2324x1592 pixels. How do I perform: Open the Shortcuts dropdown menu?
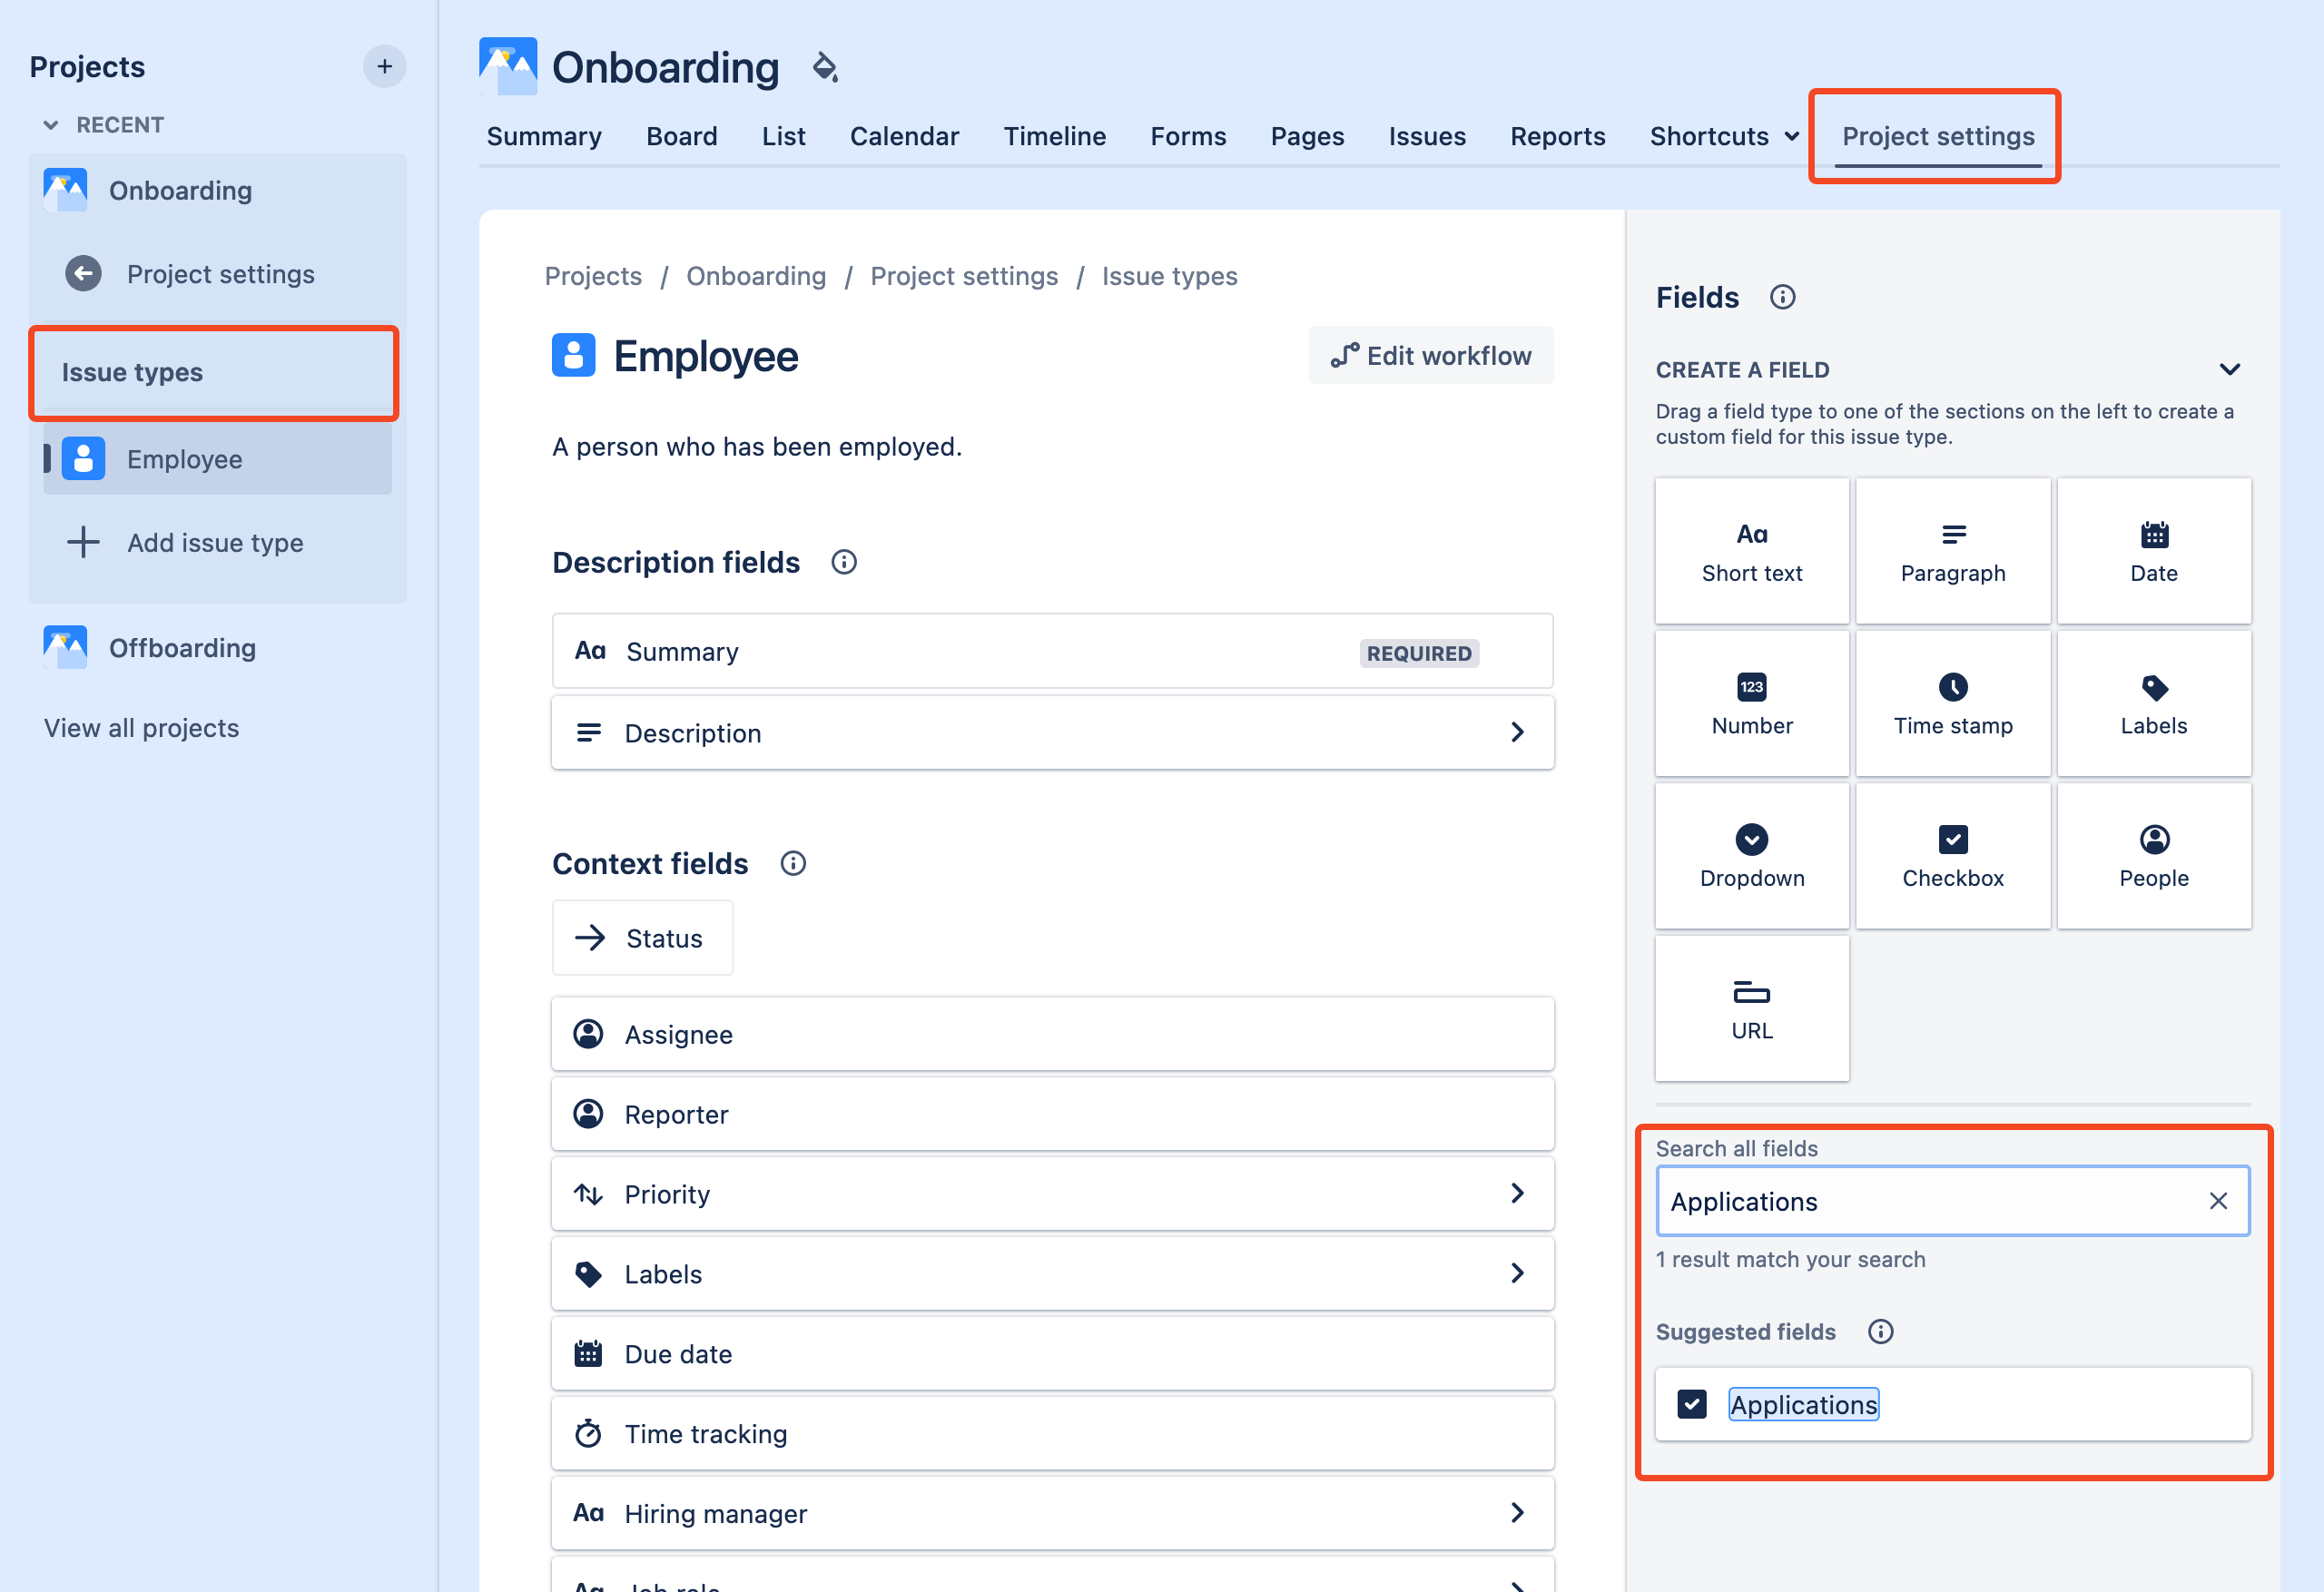coord(1724,136)
